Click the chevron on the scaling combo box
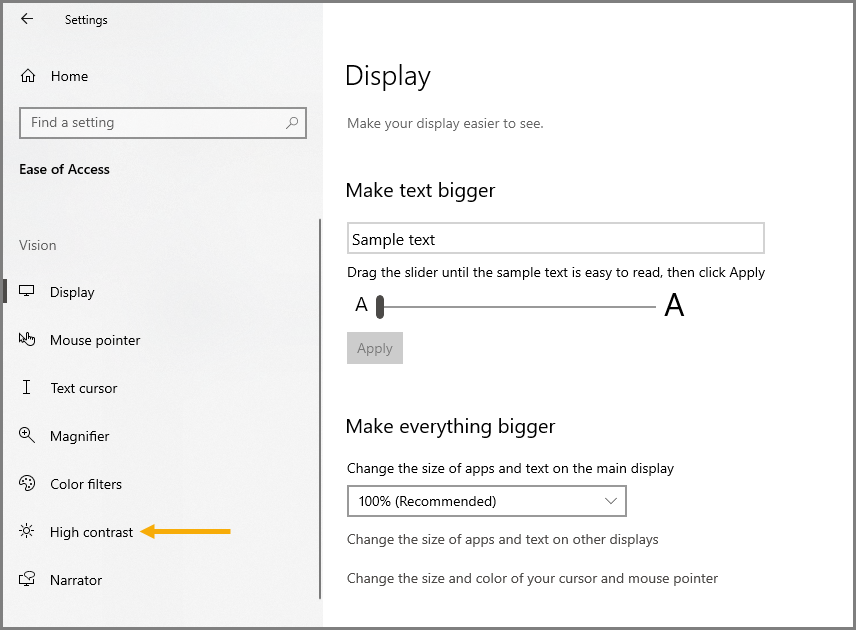This screenshot has height=630, width=856. pyautogui.click(x=611, y=501)
